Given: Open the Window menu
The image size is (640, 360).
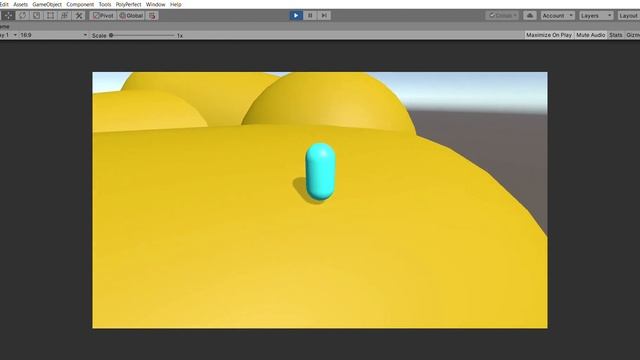Looking at the screenshot, I should click(x=156, y=4).
